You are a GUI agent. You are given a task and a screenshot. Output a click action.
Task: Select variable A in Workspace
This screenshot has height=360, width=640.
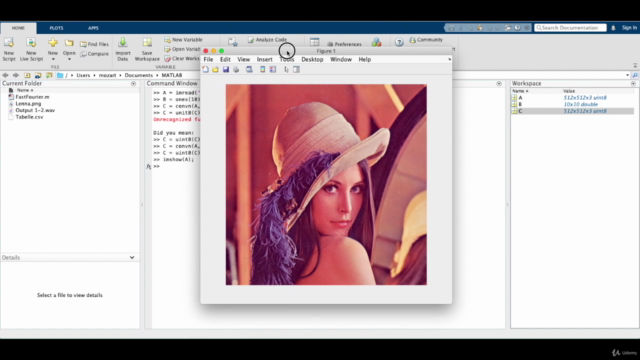coord(572,98)
